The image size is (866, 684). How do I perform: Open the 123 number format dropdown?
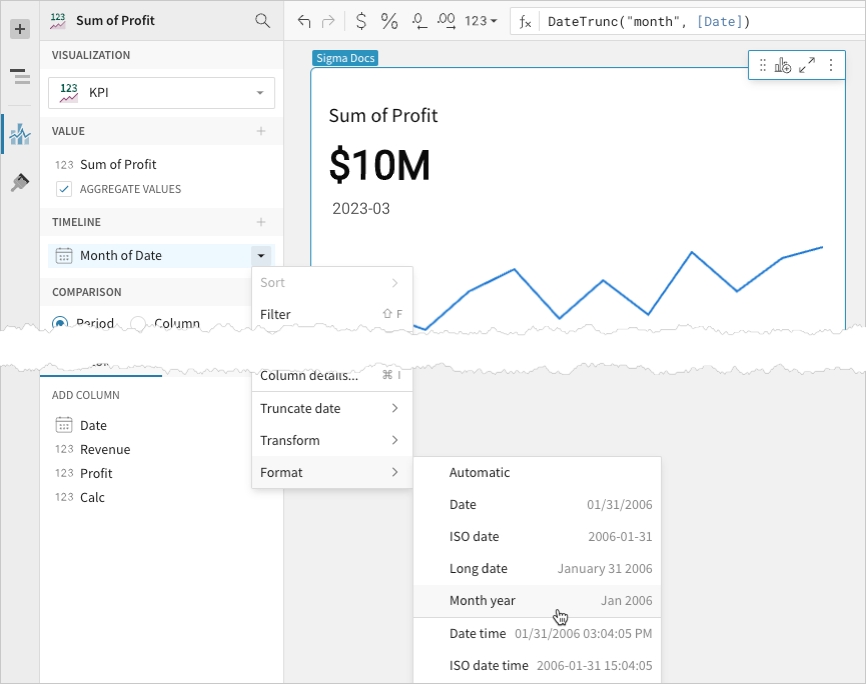(481, 21)
